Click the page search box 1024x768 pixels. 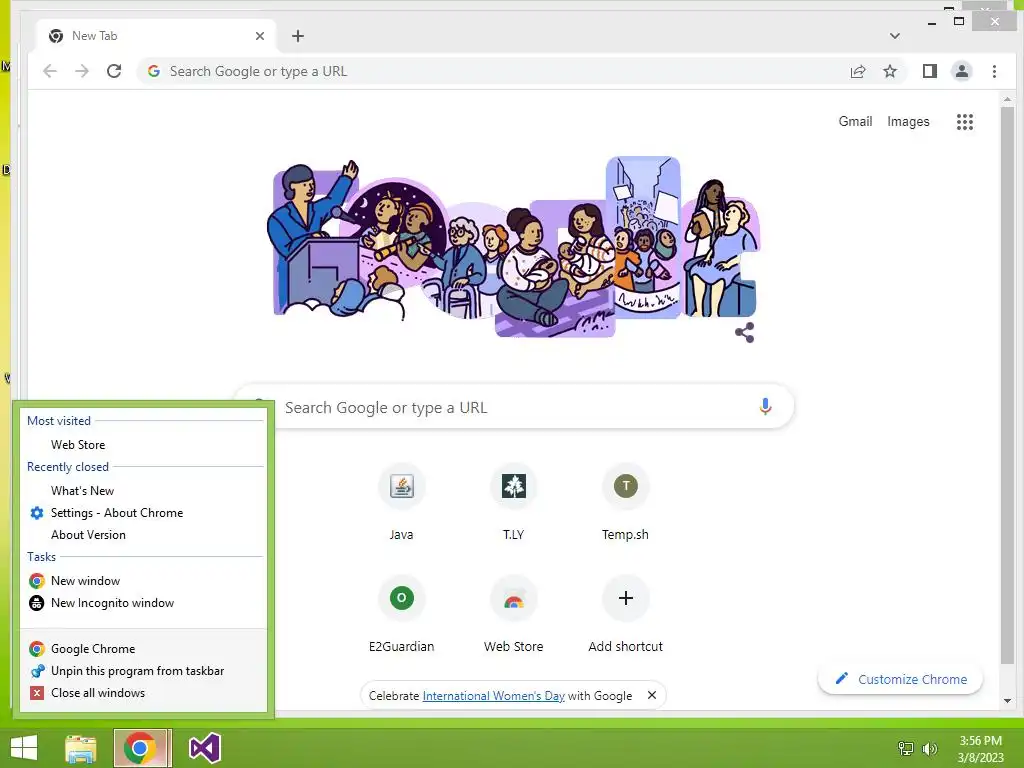513,407
